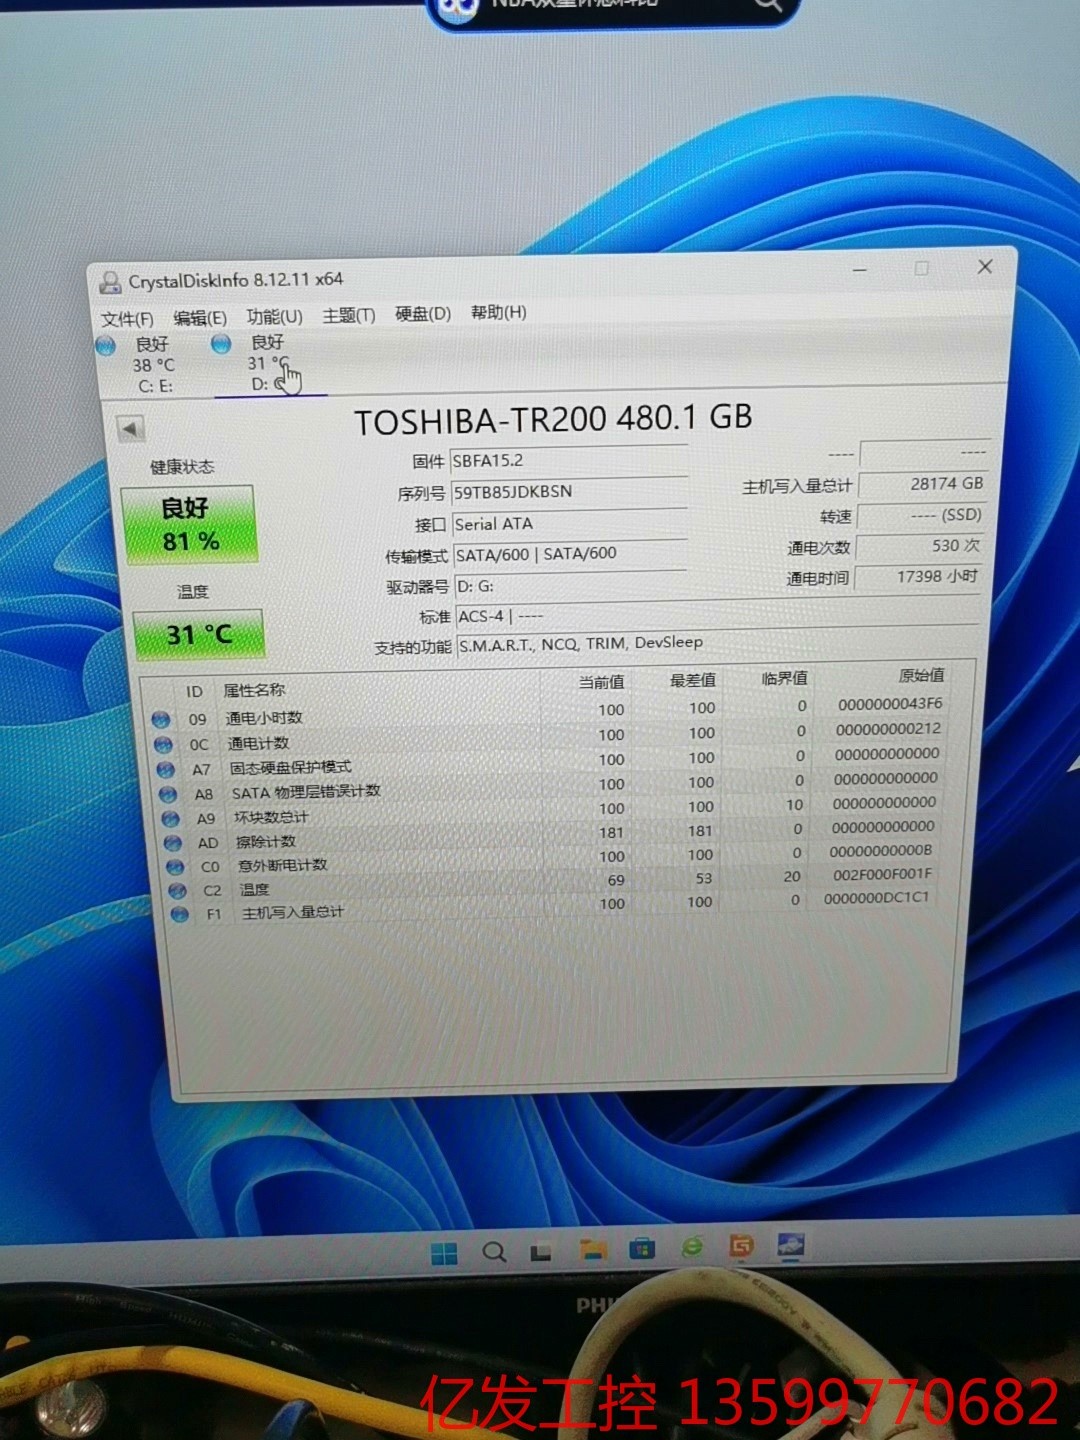Click the host writes value 28174 GB
Screen dimensions: 1080x1440
point(923,484)
